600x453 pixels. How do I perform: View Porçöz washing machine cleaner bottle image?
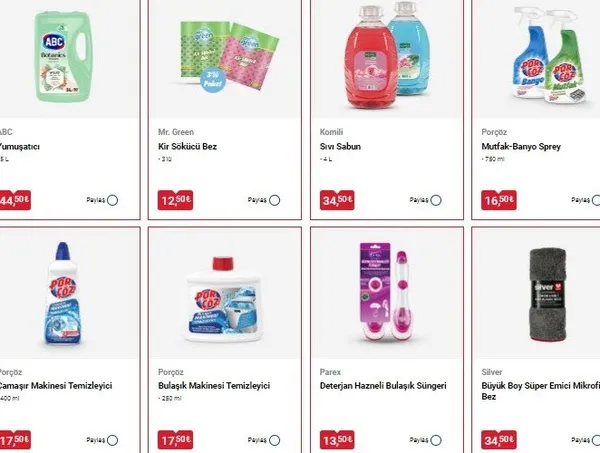tap(63, 294)
